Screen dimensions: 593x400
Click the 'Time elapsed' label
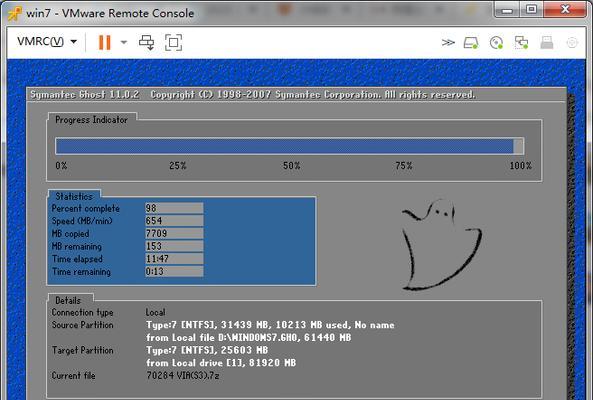point(77,259)
